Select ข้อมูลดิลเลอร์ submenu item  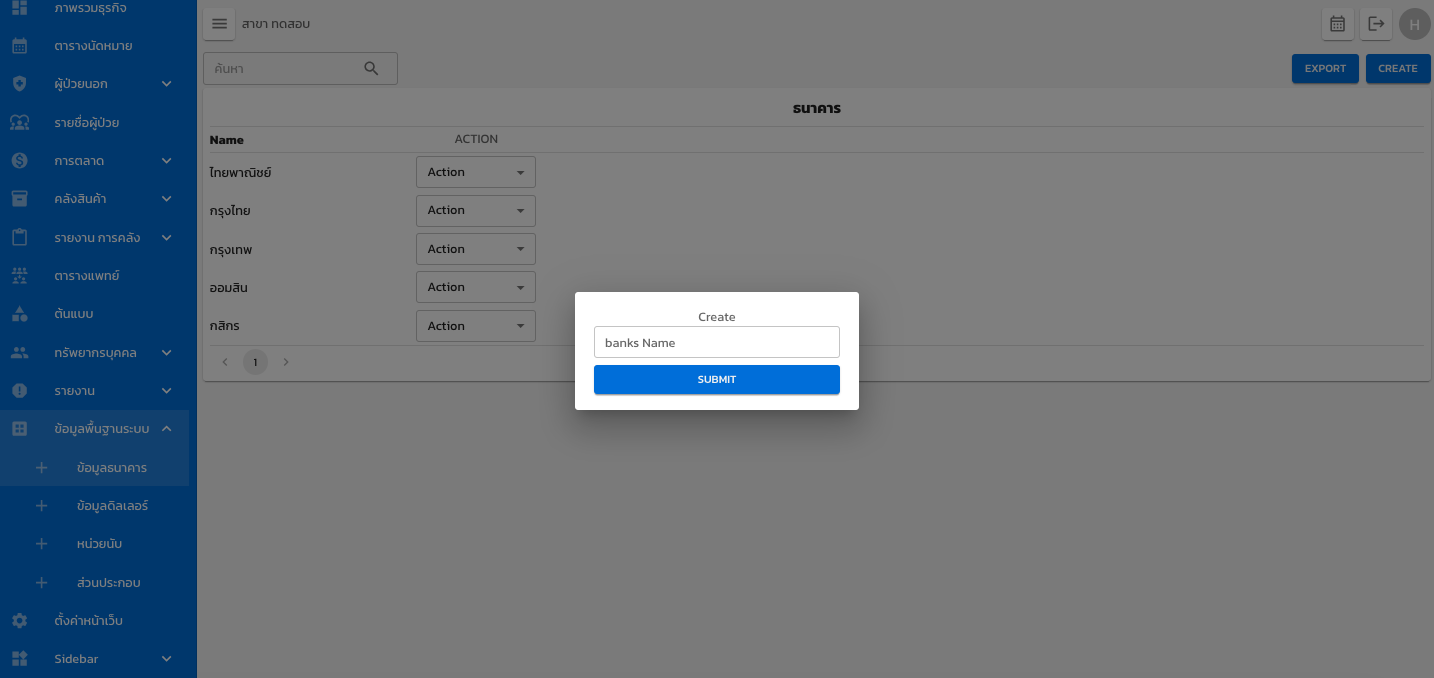click(112, 506)
